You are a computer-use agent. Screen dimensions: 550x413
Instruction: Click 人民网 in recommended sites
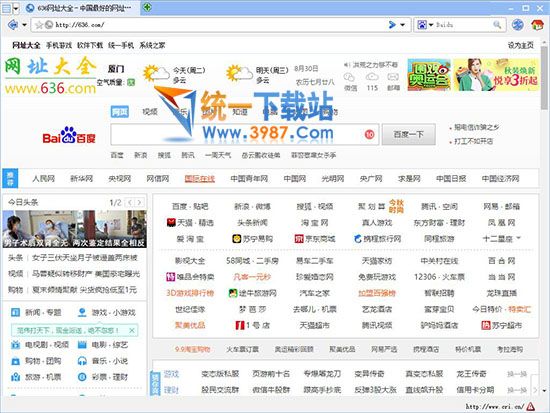point(43,179)
